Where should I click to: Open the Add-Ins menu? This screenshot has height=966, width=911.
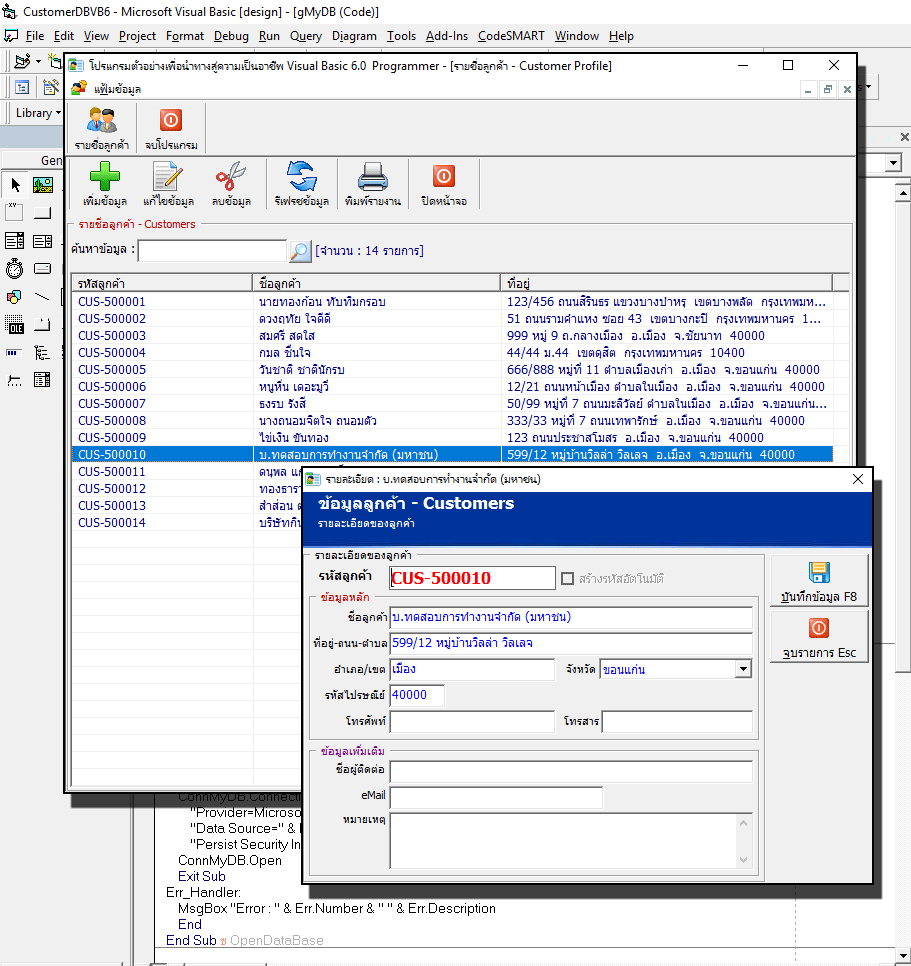click(447, 36)
